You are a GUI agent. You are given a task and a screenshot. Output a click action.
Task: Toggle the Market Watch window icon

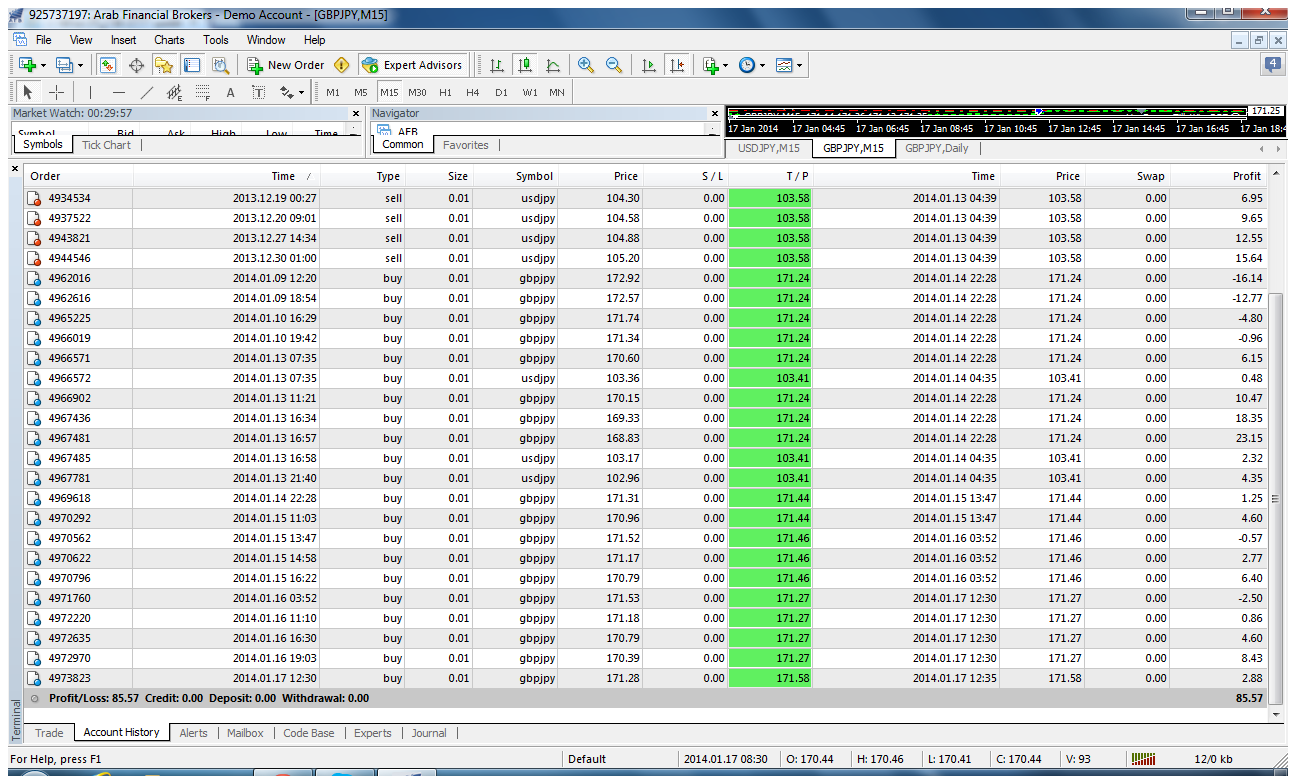pos(108,65)
